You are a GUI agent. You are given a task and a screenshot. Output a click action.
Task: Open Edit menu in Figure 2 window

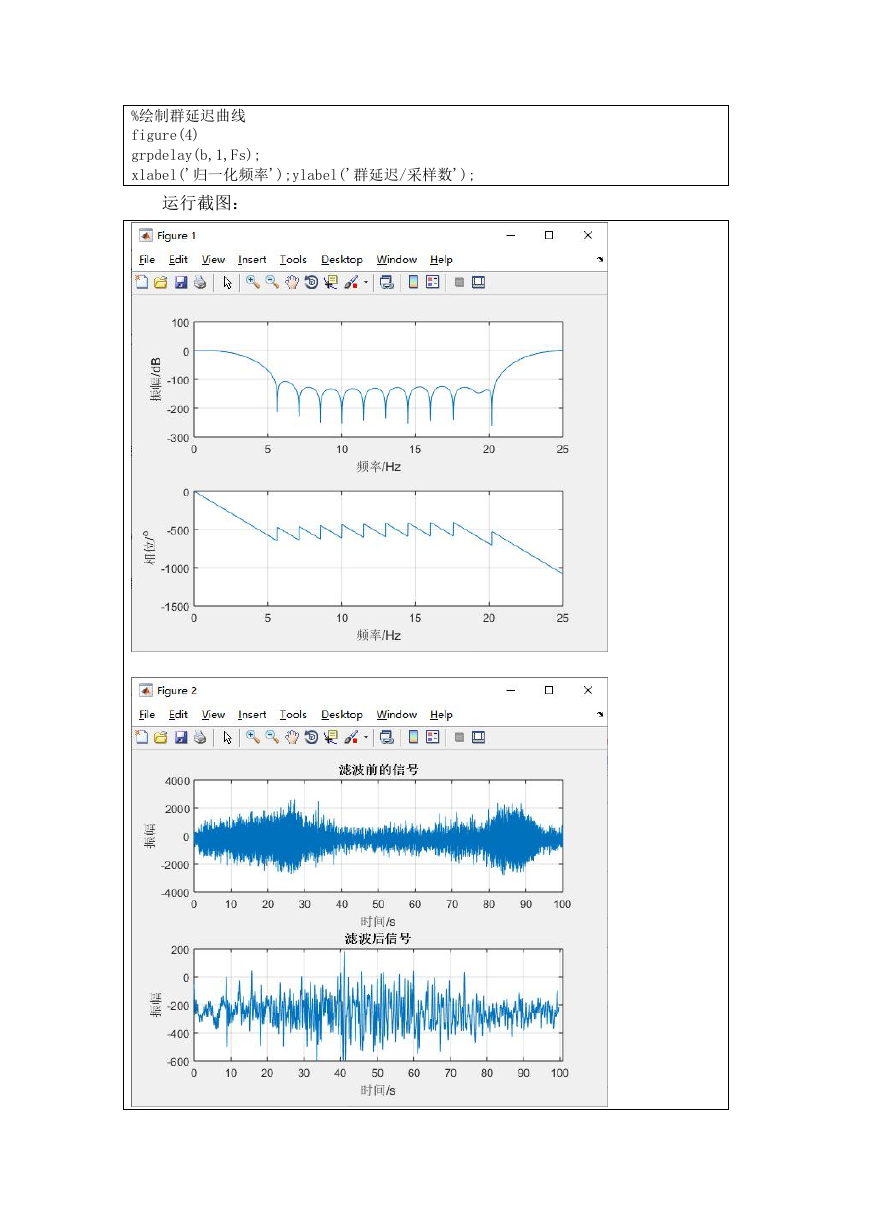click(x=178, y=715)
